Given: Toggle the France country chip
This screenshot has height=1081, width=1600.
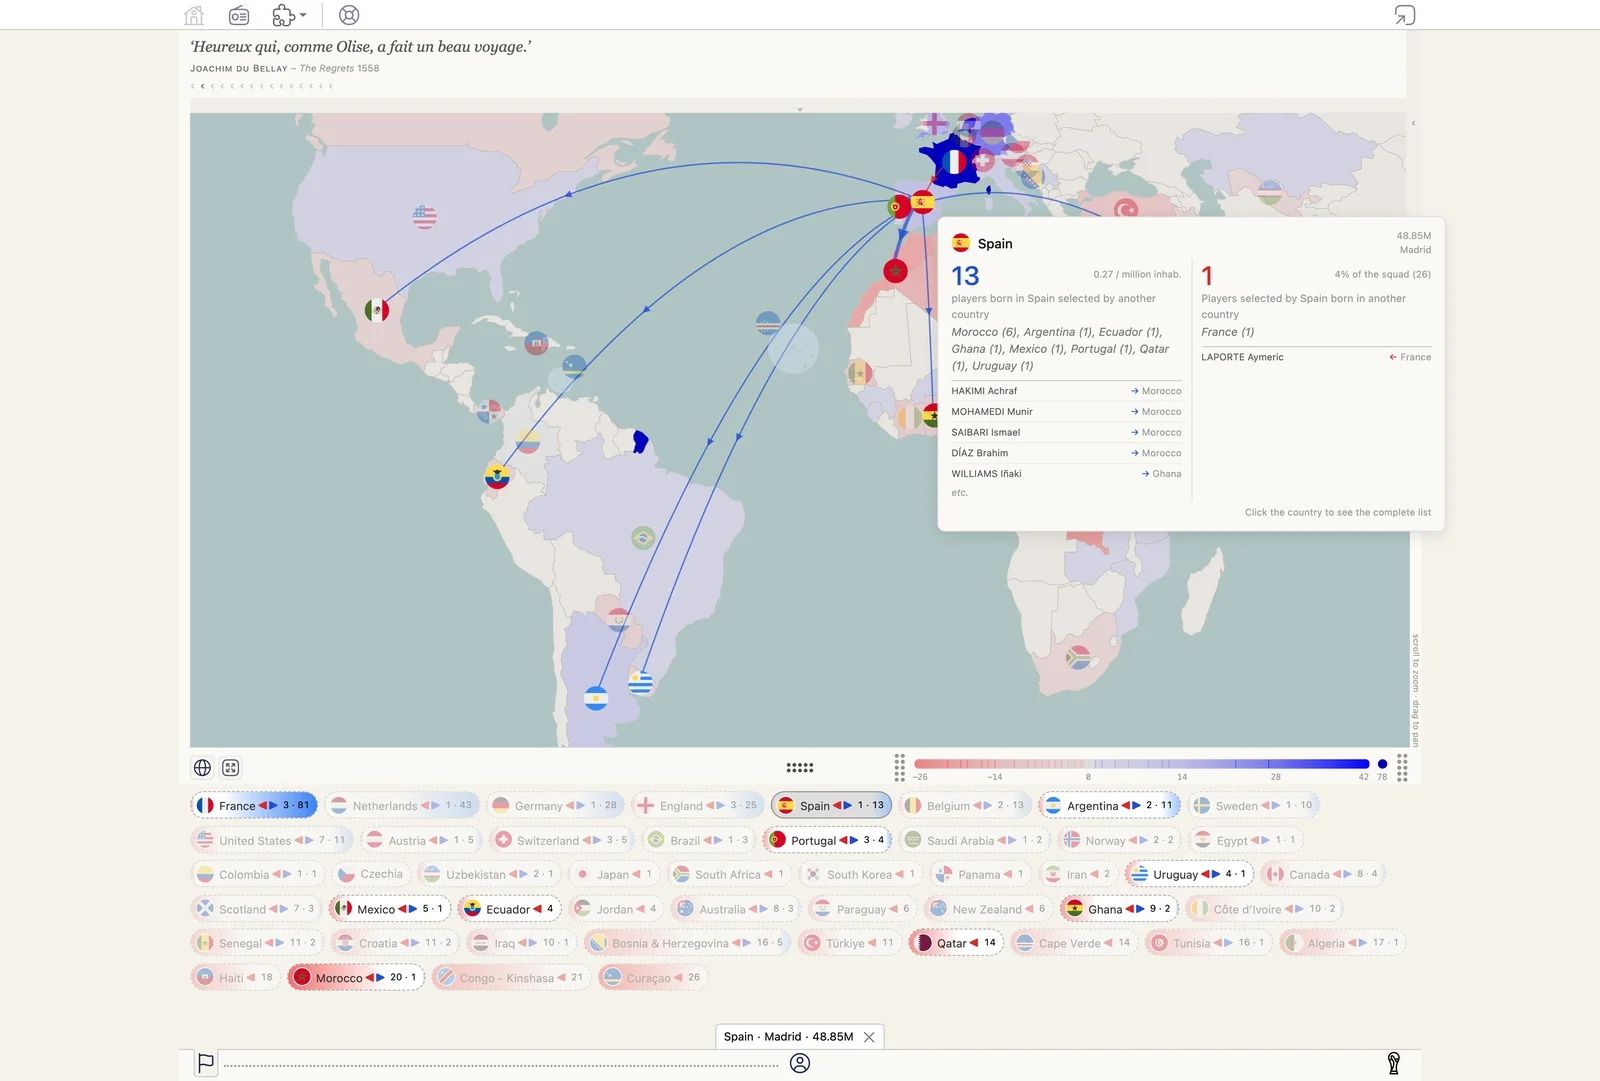Looking at the screenshot, I should point(254,805).
